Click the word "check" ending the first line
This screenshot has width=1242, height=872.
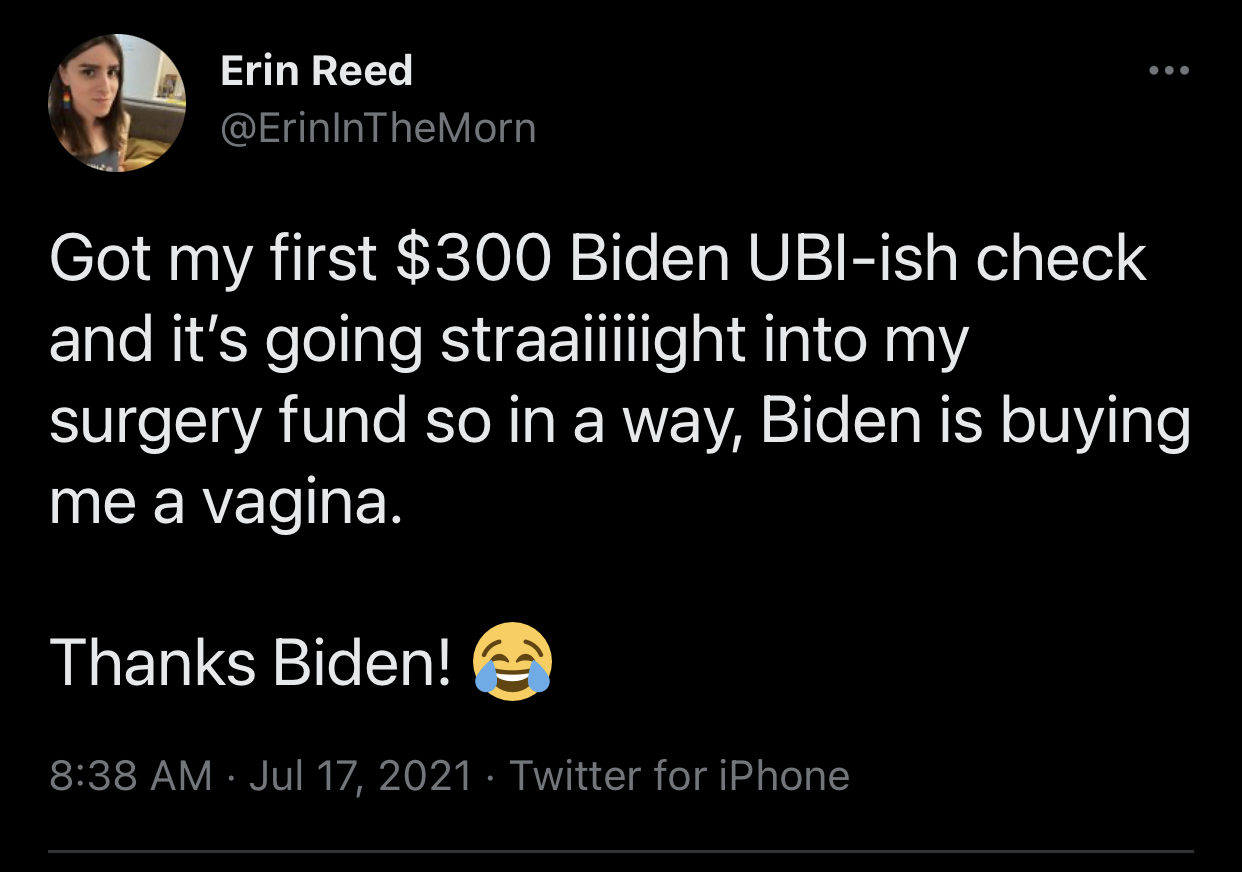click(1061, 260)
